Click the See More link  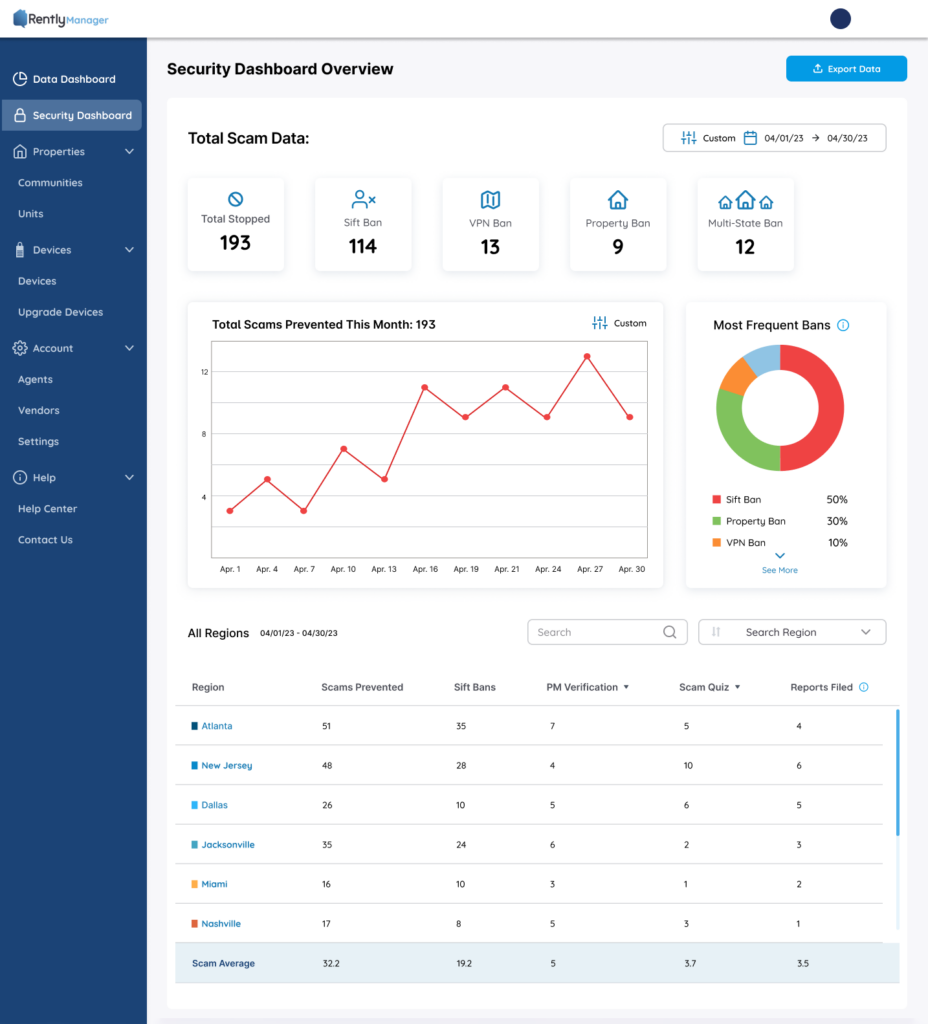pyautogui.click(x=780, y=570)
